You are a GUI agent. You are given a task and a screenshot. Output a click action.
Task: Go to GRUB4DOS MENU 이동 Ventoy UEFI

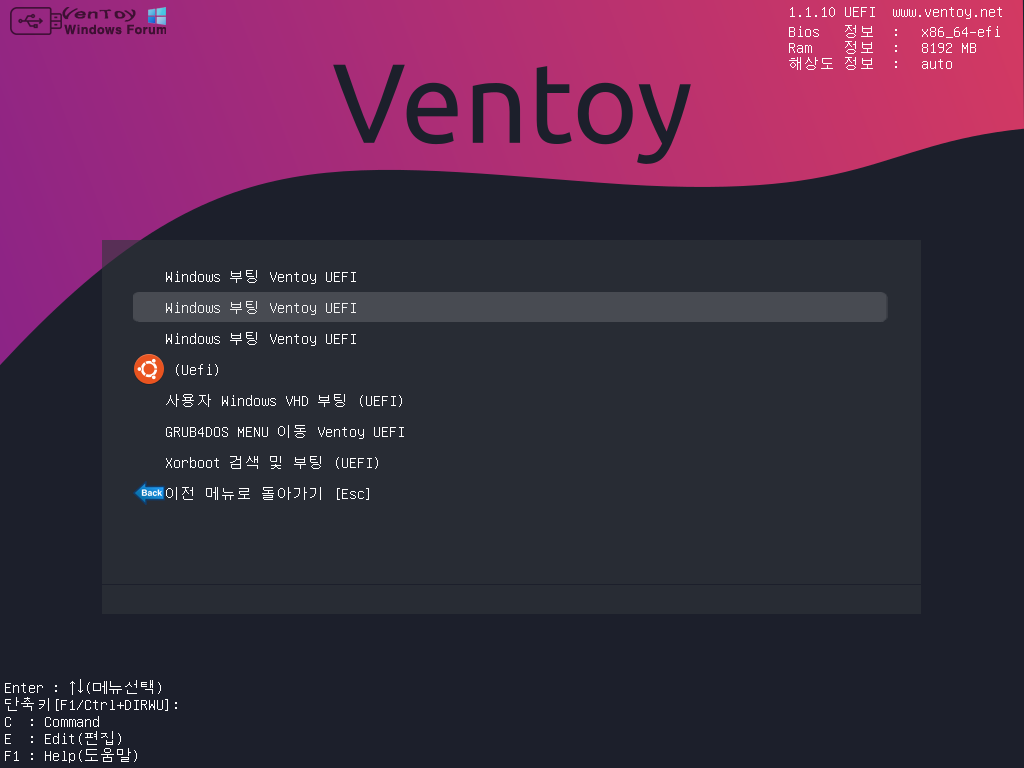pyautogui.click(x=285, y=432)
